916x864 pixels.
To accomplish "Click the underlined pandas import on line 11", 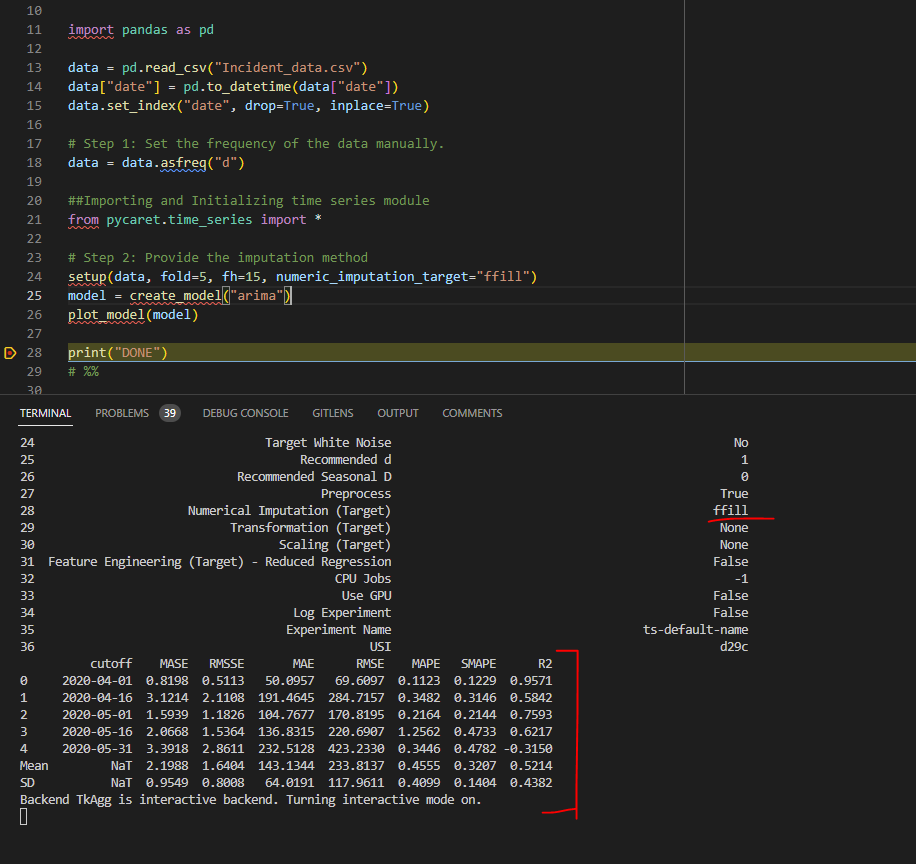I will click(x=91, y=29).
